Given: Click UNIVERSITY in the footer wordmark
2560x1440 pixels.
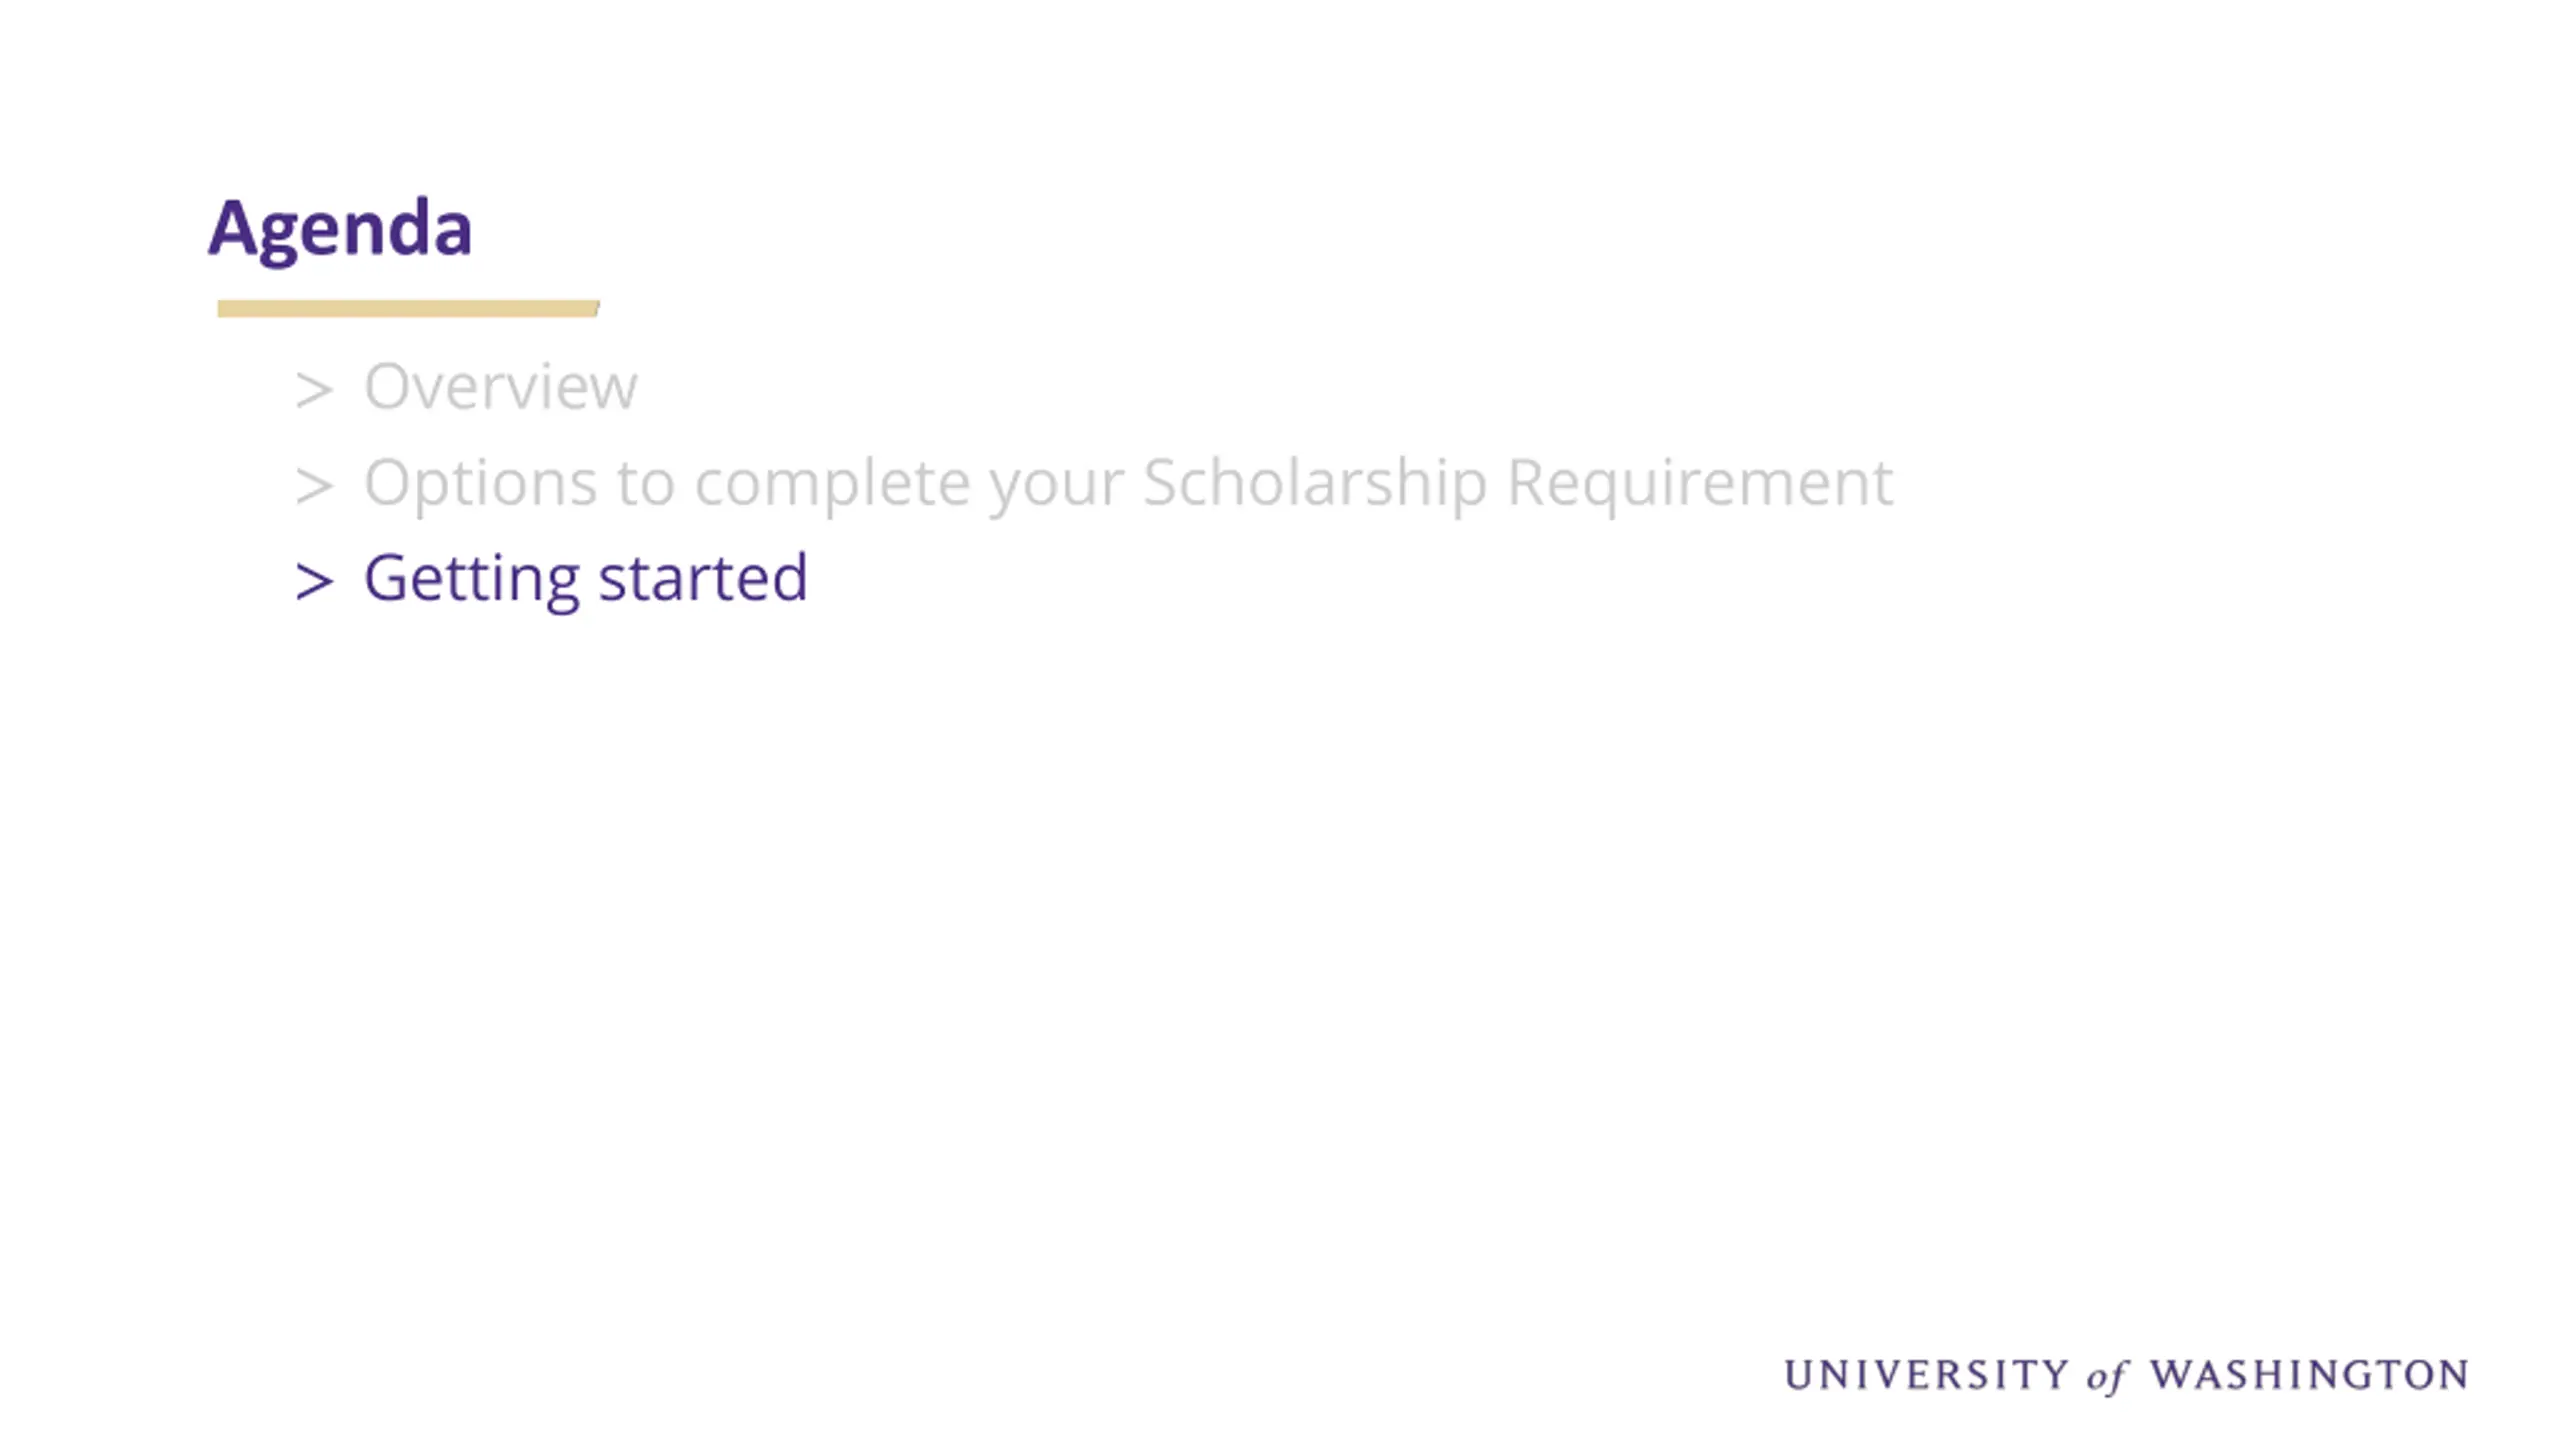Looking at the screenshot, I should click(1926, 1375).
